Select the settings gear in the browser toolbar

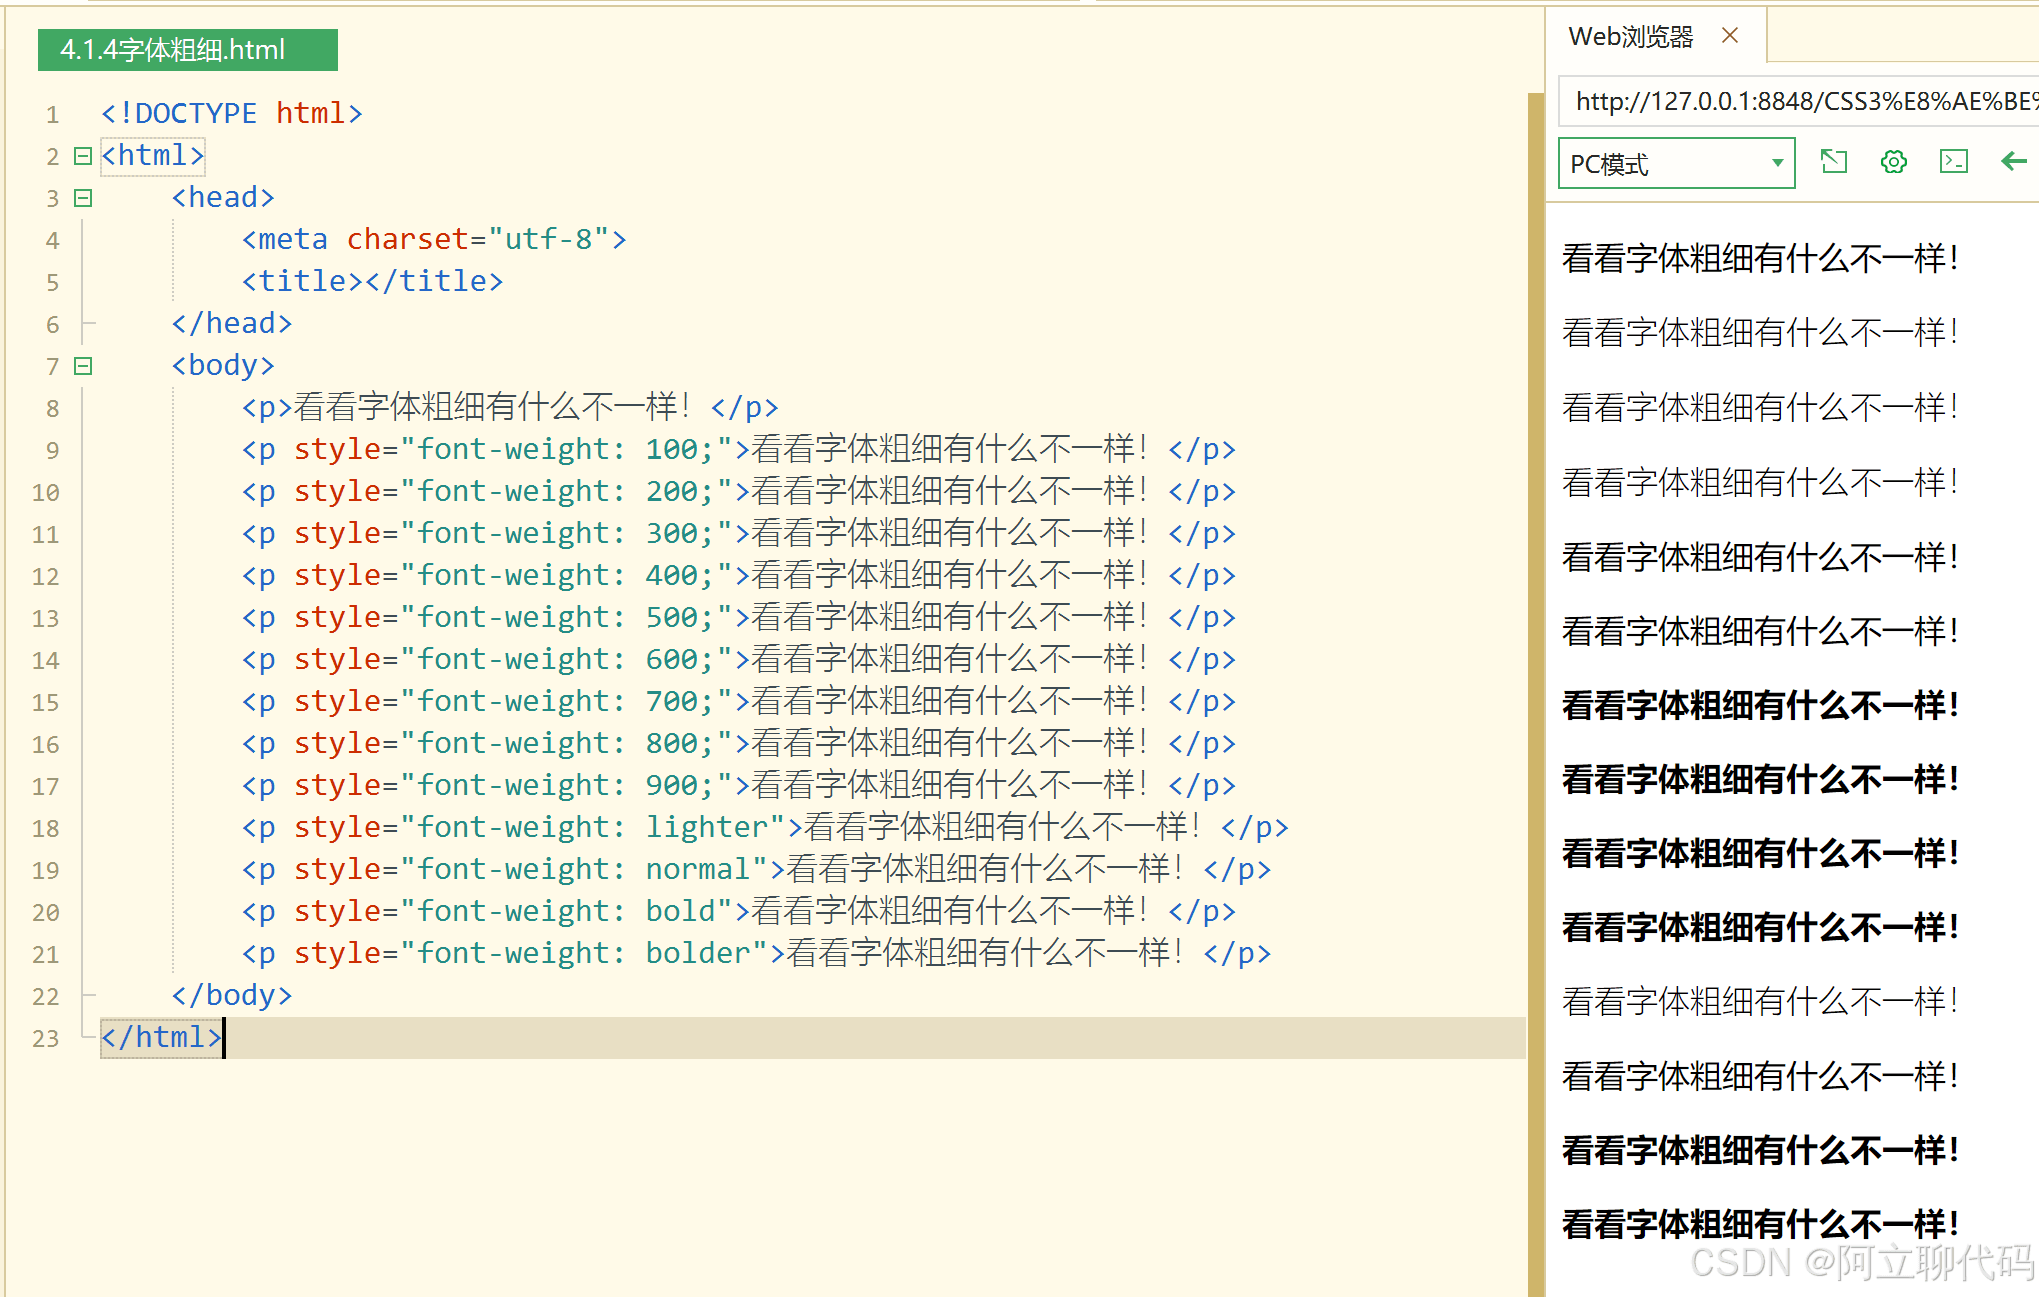click(1893, 161)
